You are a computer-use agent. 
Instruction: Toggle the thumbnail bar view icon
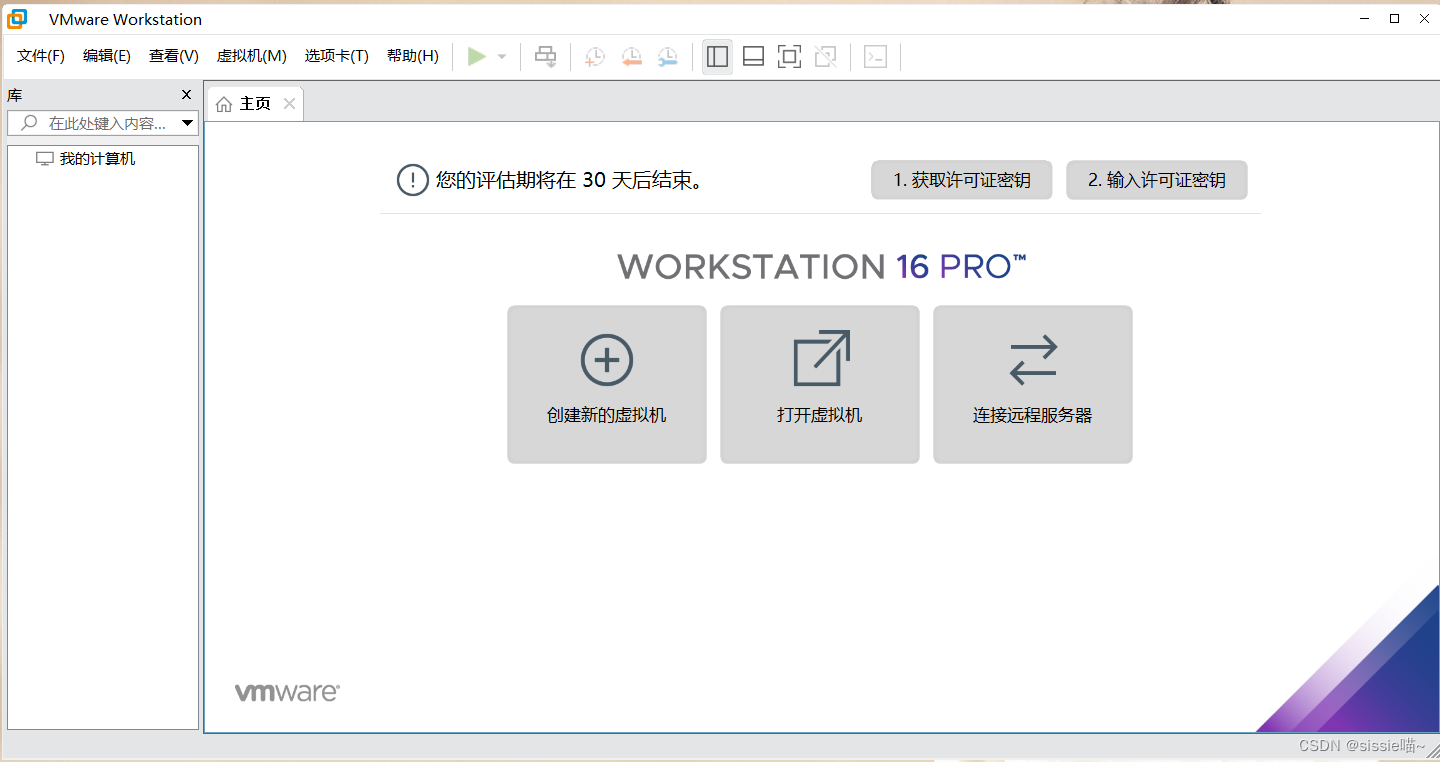[x=753, y=57]
